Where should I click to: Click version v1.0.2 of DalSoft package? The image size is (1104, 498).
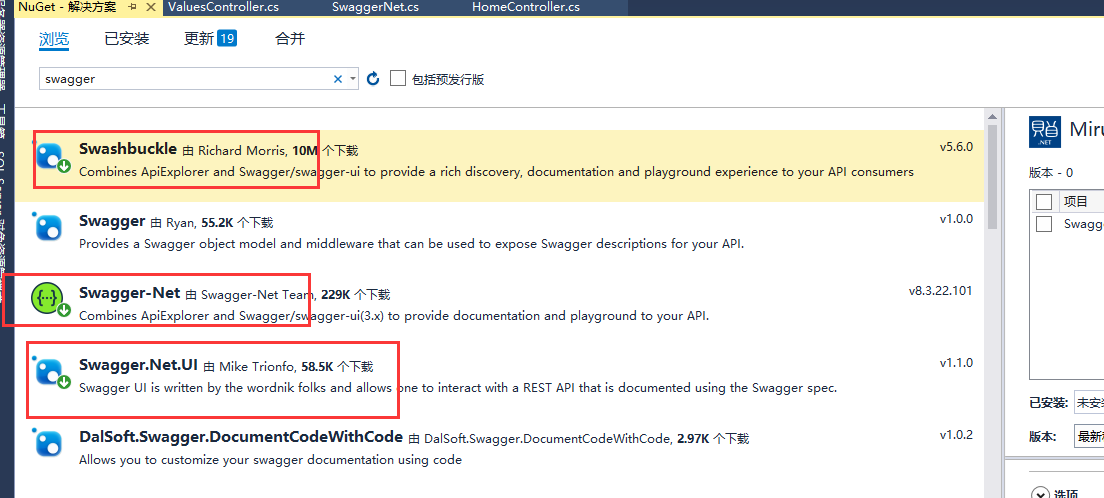pos(956,435)
